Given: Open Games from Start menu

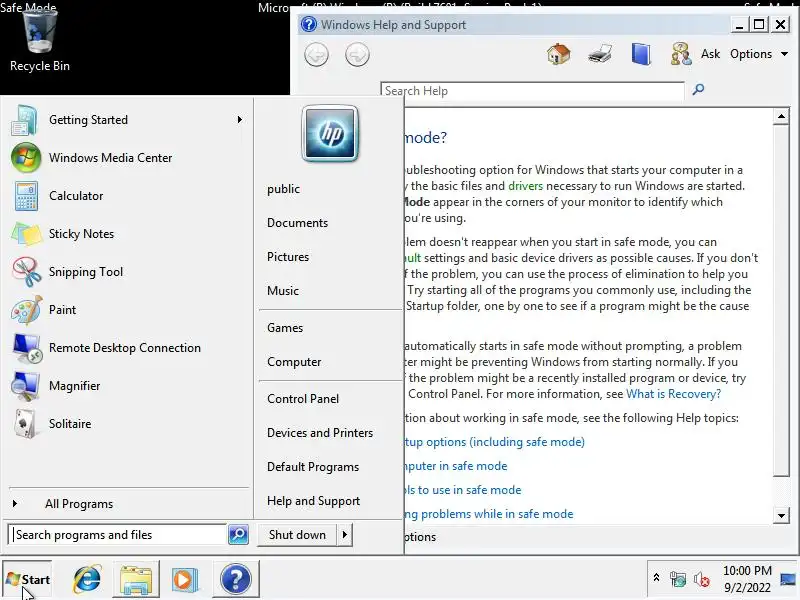Looking at the screenshot, I should coord(285,328).
